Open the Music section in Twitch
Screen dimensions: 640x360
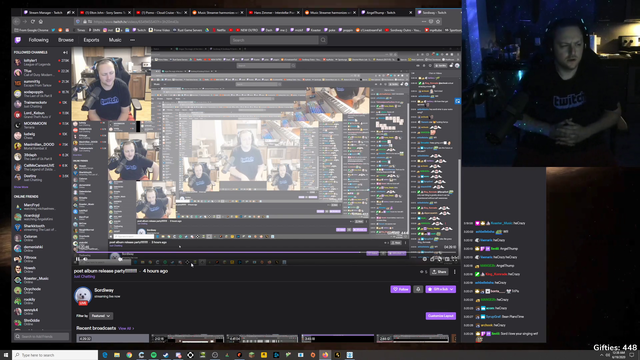115,40
